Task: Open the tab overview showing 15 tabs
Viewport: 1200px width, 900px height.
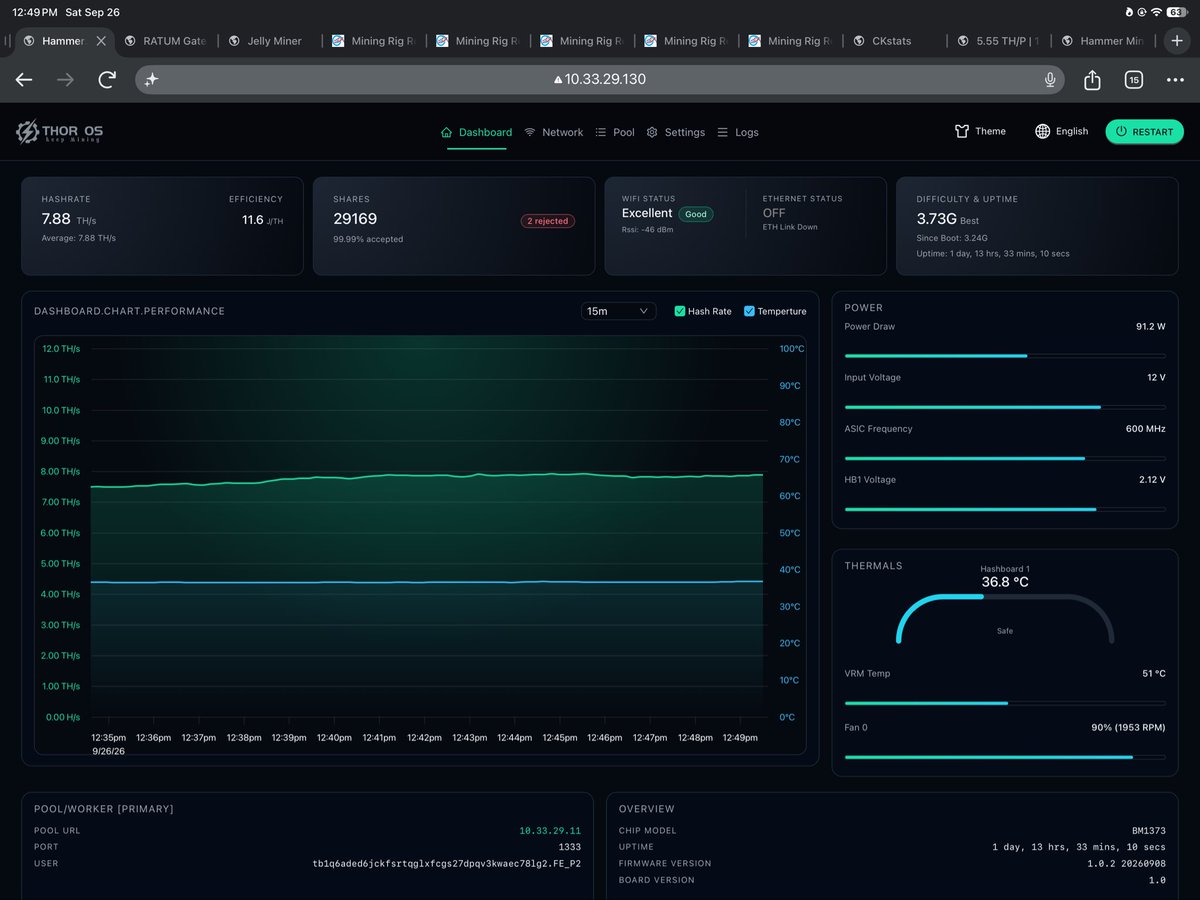Action: [1134, 80]
